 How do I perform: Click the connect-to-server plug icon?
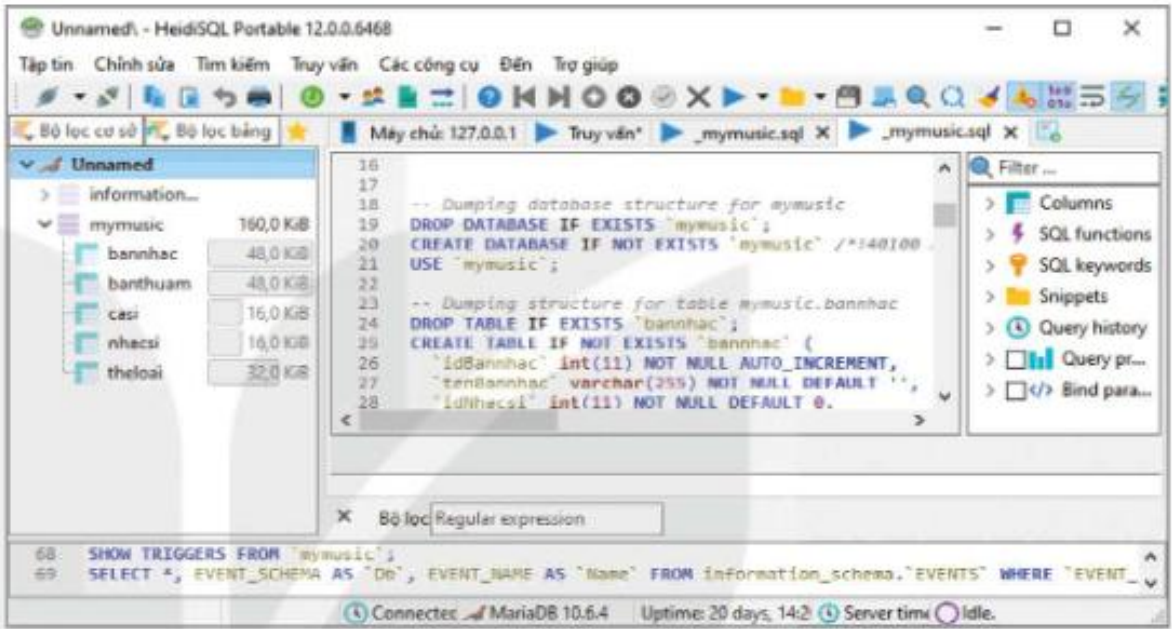pos(47,97)
